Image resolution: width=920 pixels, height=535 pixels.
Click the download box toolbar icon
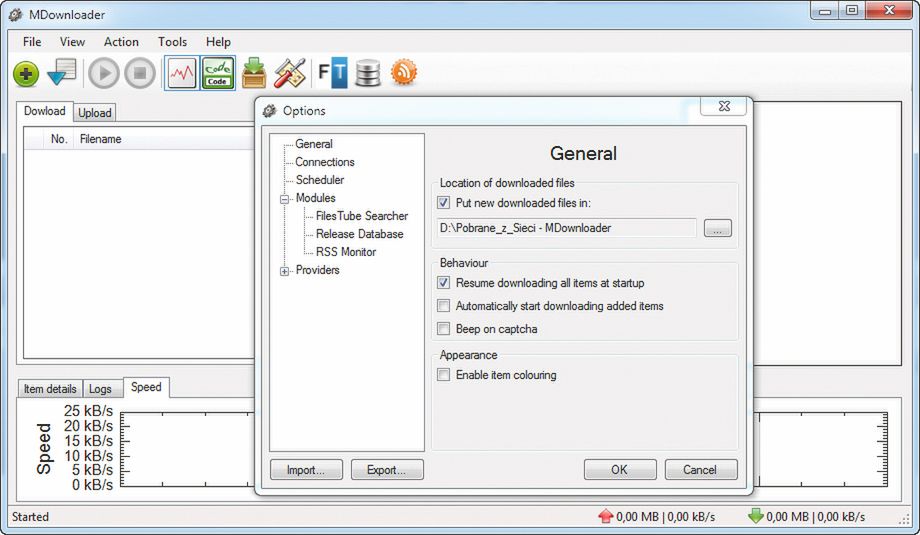(x=254, y=73)
